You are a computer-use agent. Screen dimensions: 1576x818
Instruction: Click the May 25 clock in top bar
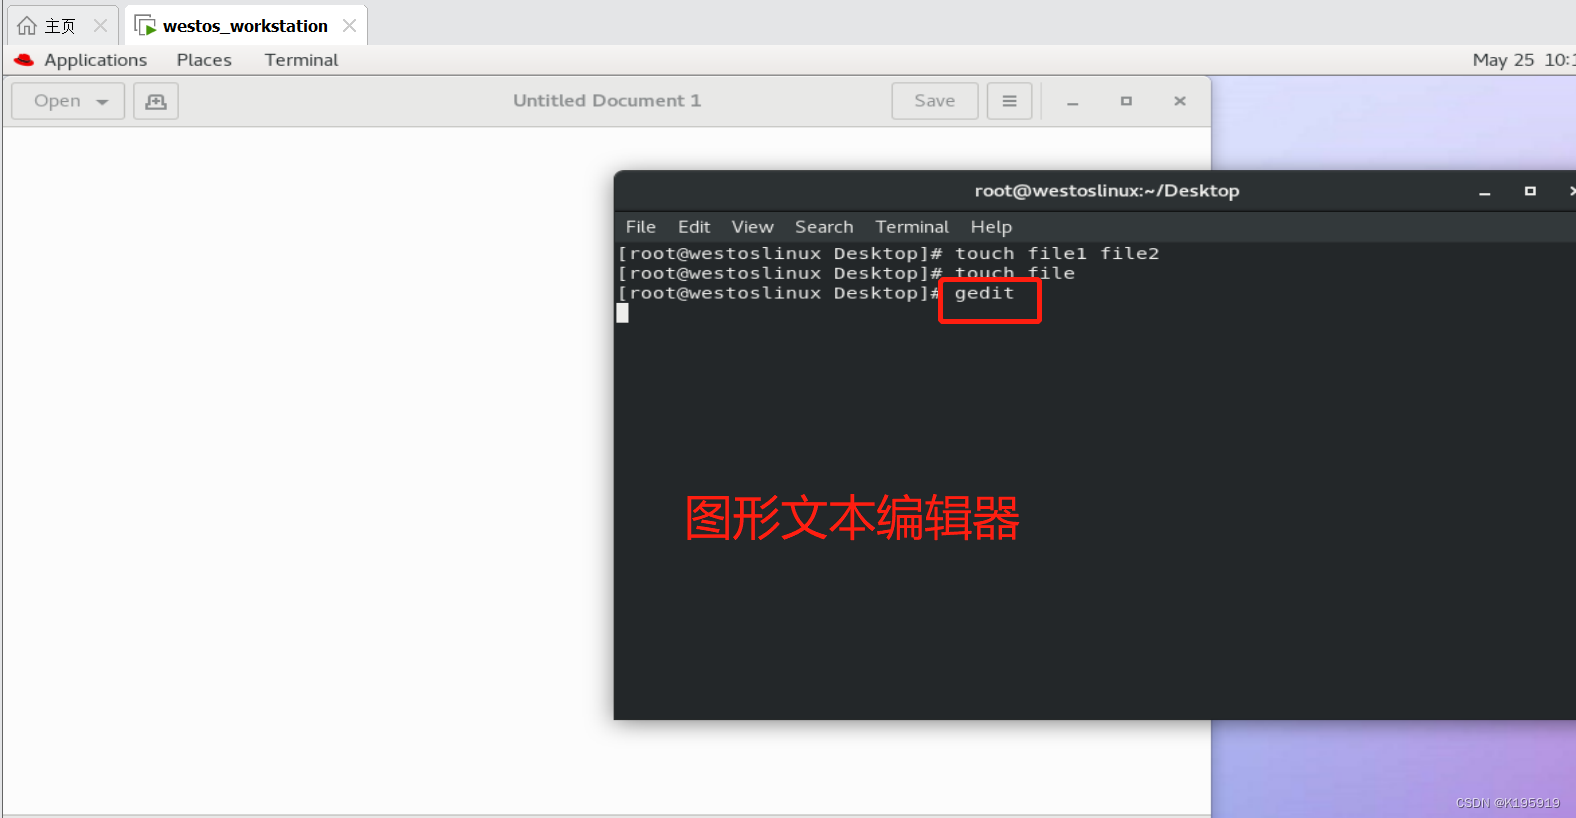click(x=1522, y=60)
